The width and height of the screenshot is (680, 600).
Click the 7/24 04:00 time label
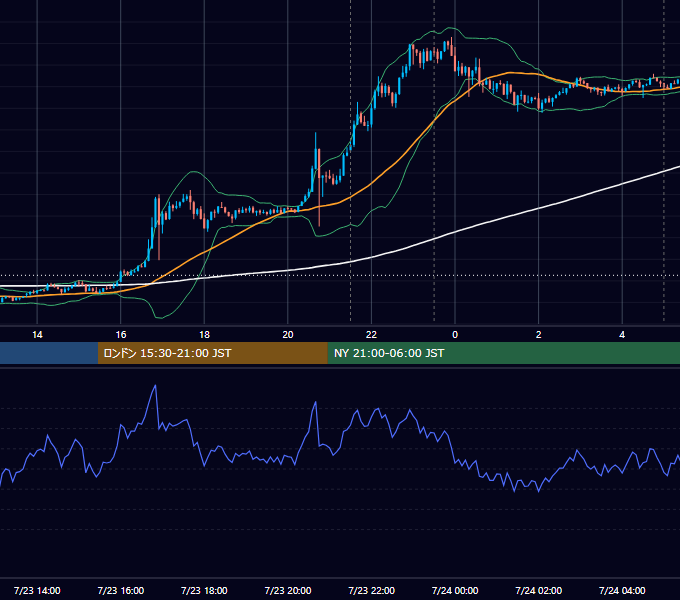click(x=622, y=590)
